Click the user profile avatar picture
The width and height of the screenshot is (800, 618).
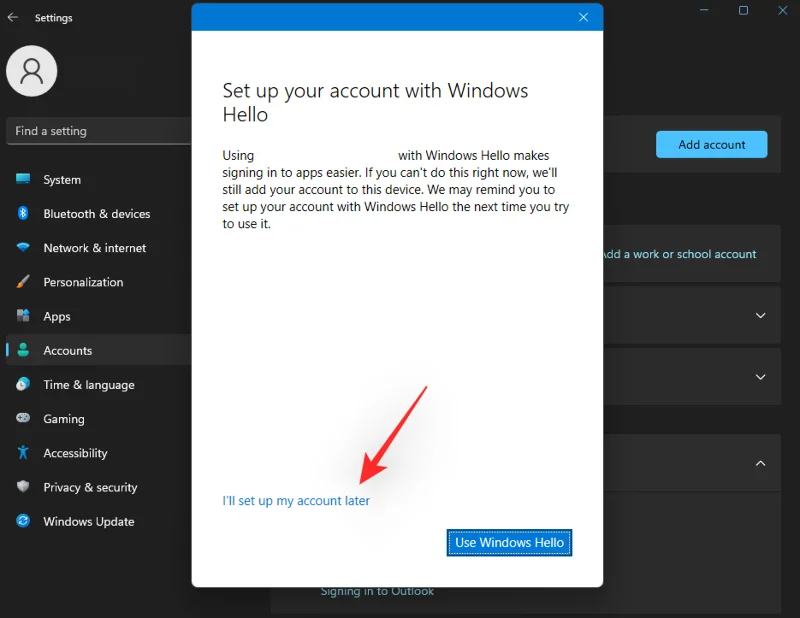tap(32, 71)
